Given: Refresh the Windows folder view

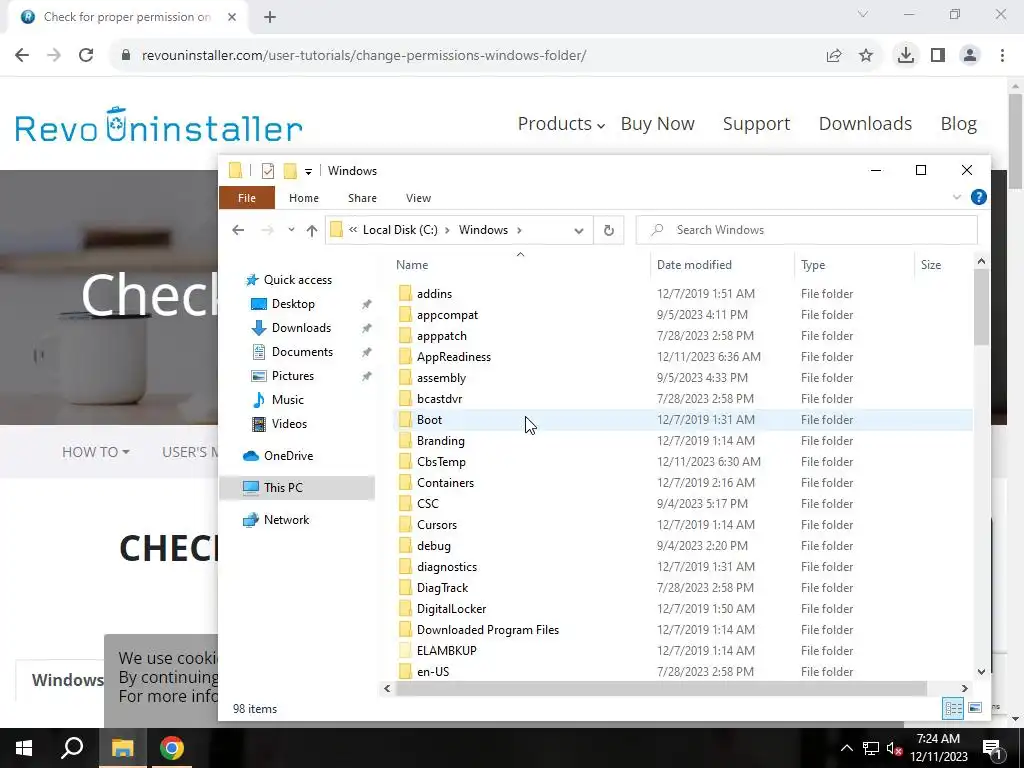Looking at the screenshot, I should 609,230.
